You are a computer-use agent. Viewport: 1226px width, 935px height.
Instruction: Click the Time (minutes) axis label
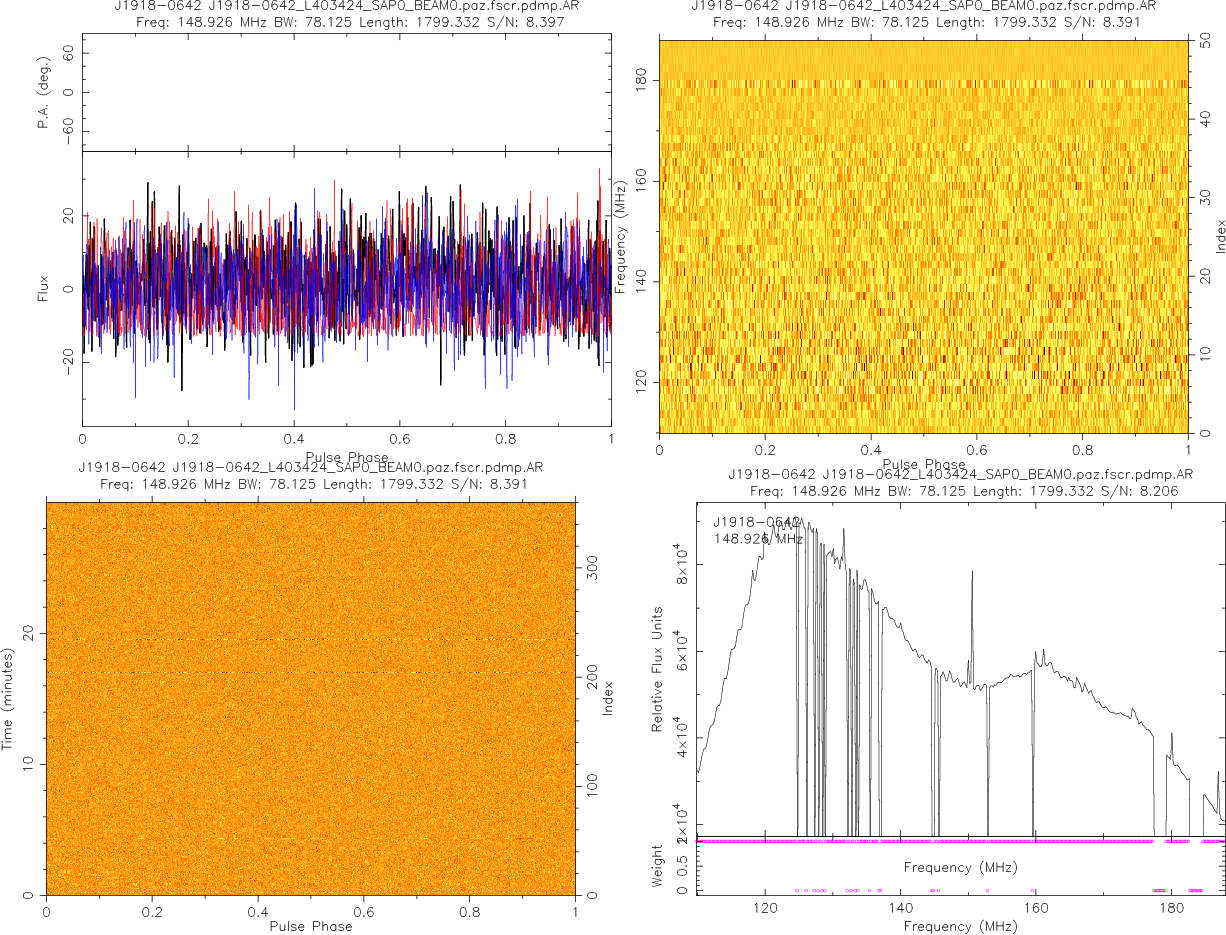[x=7, y=698]
